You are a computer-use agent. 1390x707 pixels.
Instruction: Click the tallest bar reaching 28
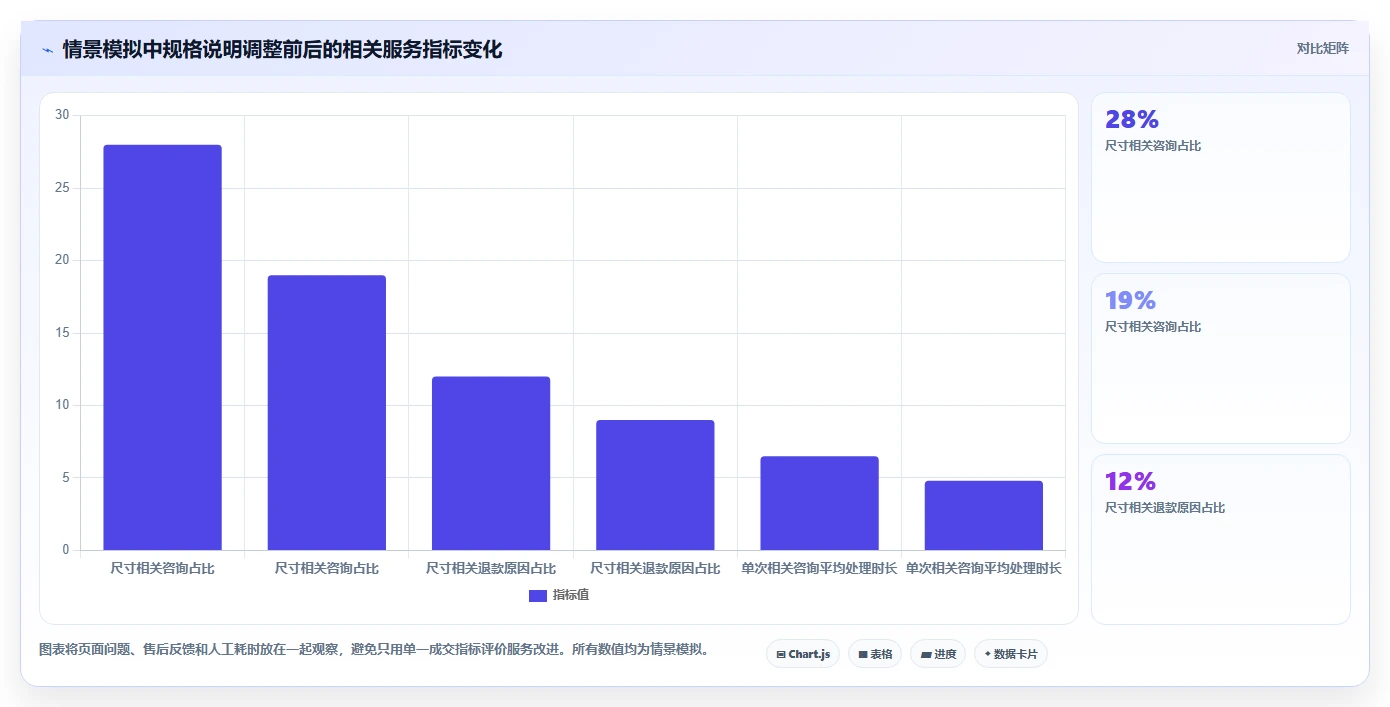click(163, 347)
